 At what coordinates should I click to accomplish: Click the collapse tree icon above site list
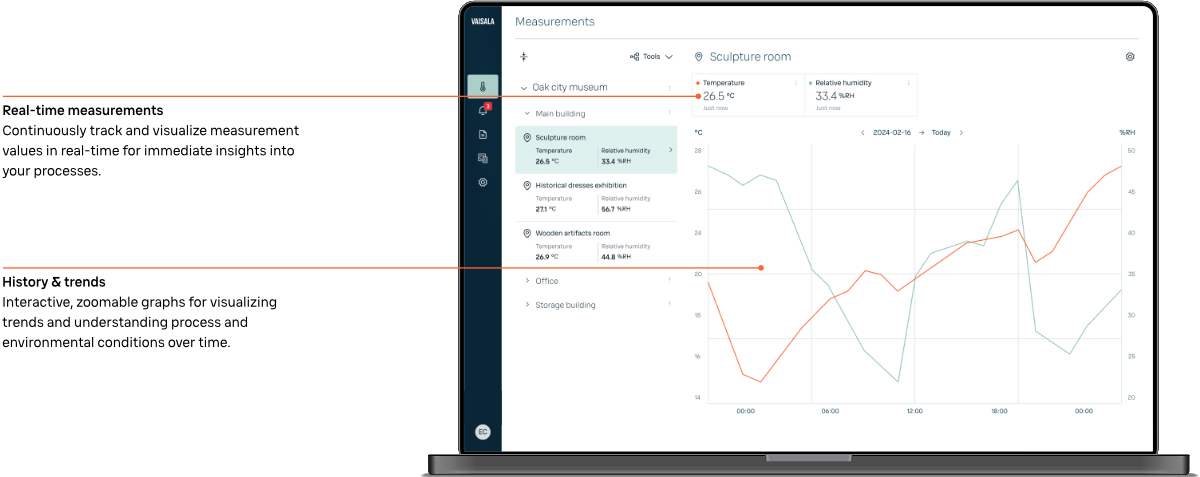point(523,57)
